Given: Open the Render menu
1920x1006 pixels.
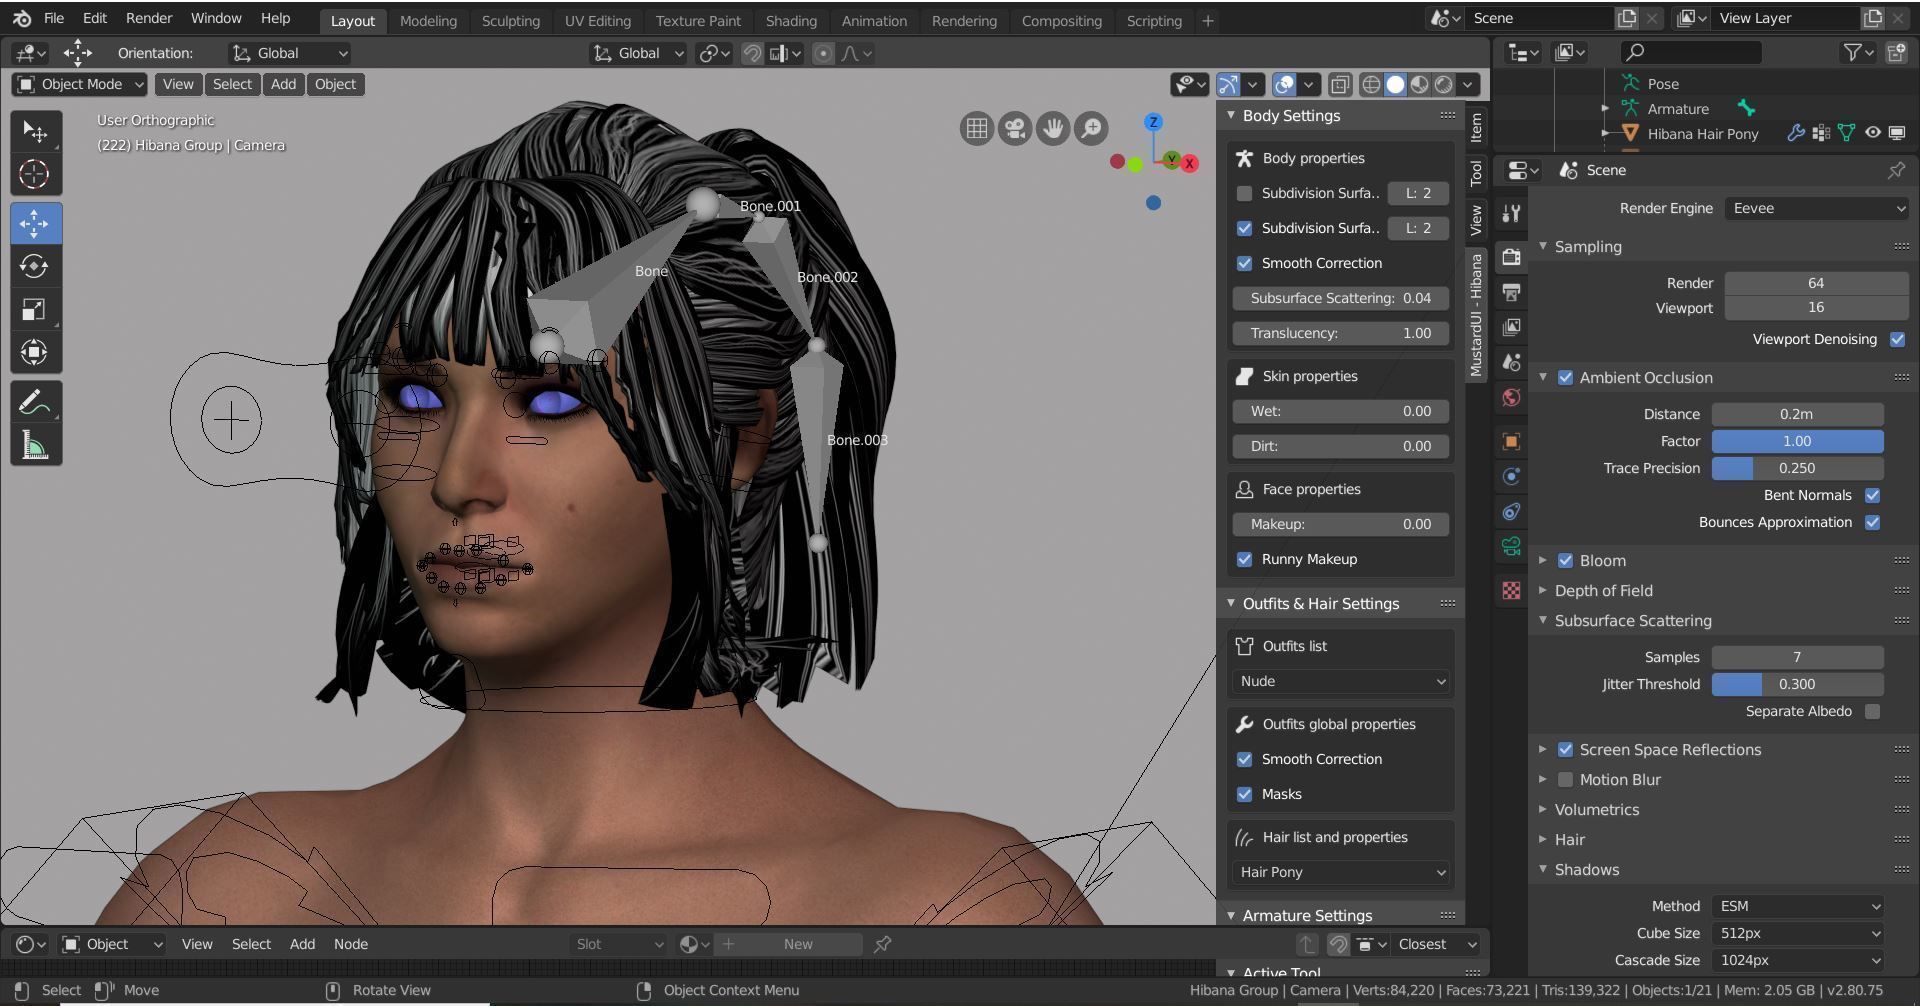Looking at the screenshot, I should click(149, 18).
